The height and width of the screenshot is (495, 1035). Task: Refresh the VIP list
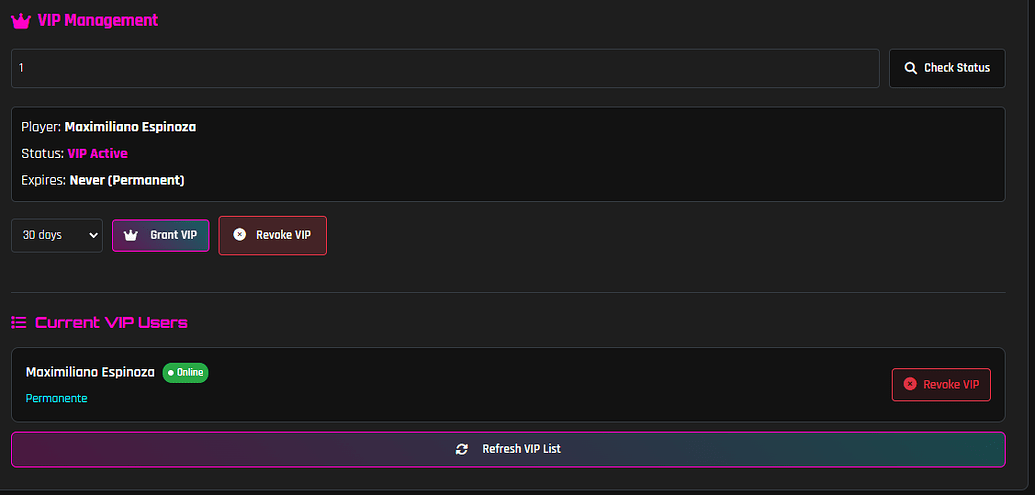pos(508,449)
